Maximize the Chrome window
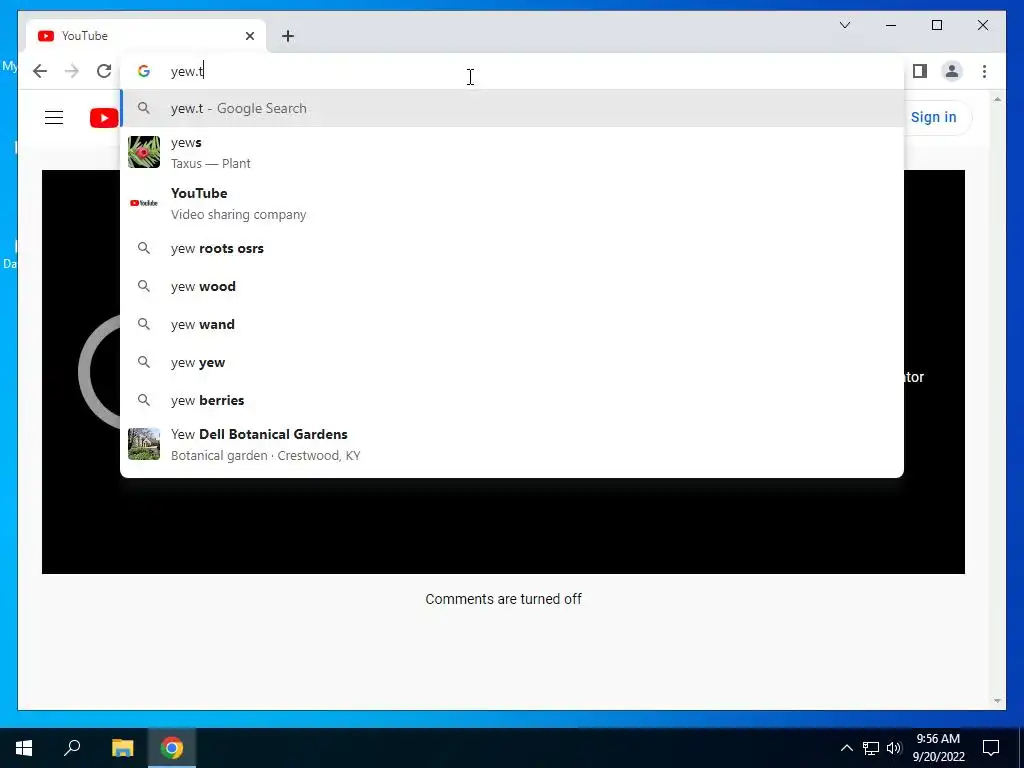Viewport: 1024px width, 768px height. pyautogui.click(x=936, y=25)
